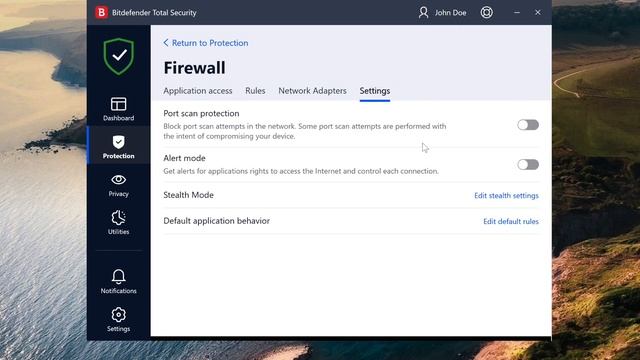The width and height of the screenshot is (640, 360).
Task: Click the John Doe username text
Action: [x=450, y=13]
